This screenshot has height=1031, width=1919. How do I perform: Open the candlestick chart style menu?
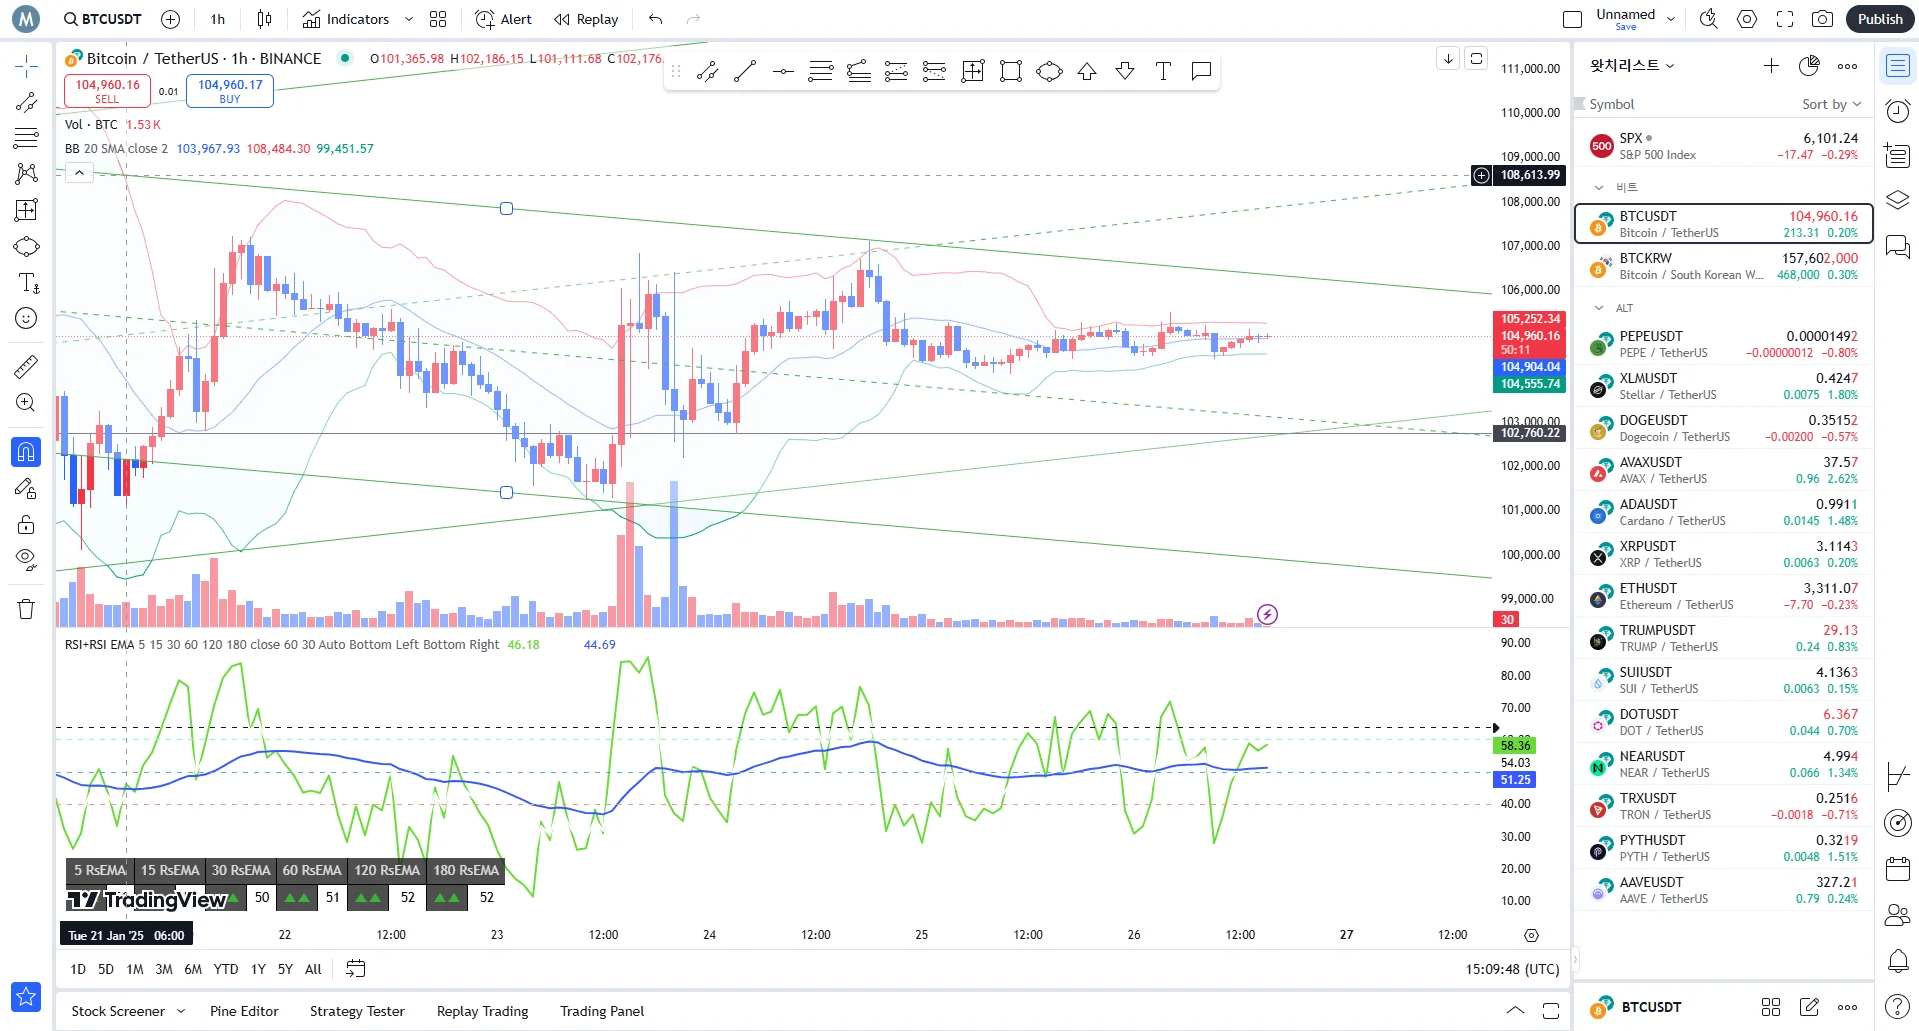[x=264, y=19]
